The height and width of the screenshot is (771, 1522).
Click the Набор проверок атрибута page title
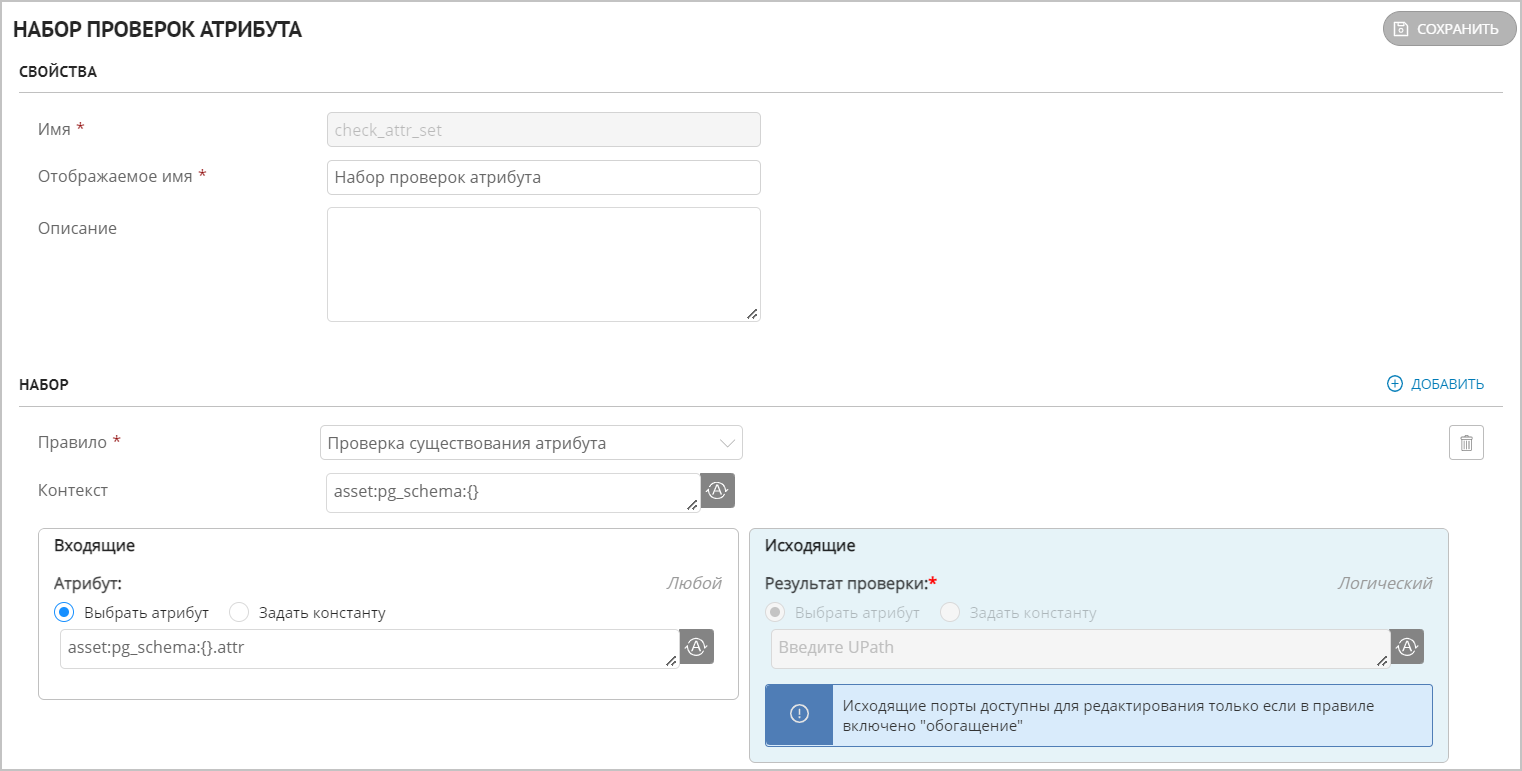158,29
